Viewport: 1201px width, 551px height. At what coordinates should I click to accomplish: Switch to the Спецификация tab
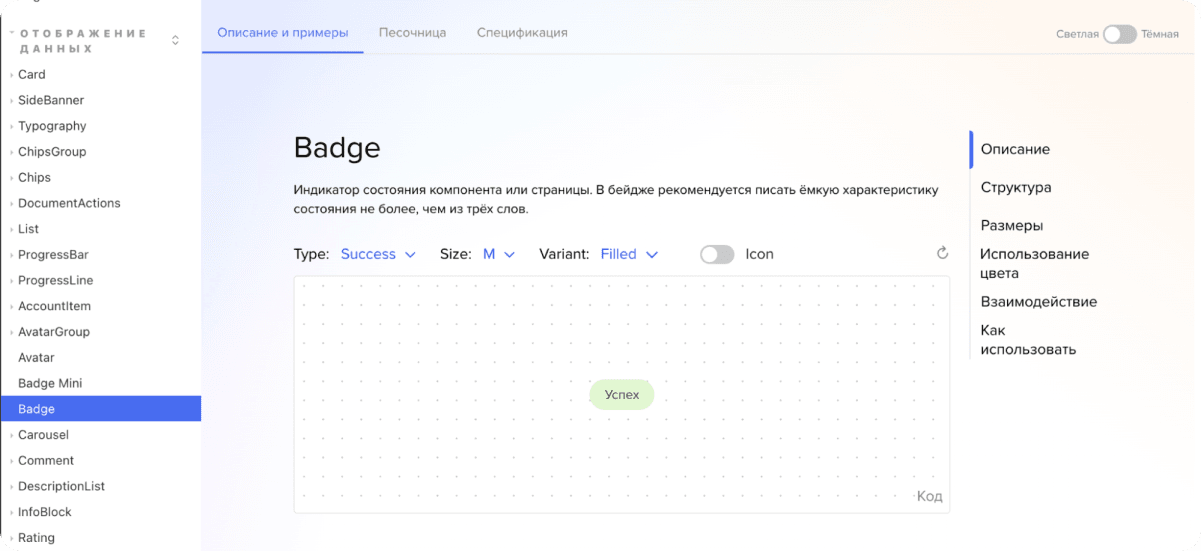tap(522, 32)
